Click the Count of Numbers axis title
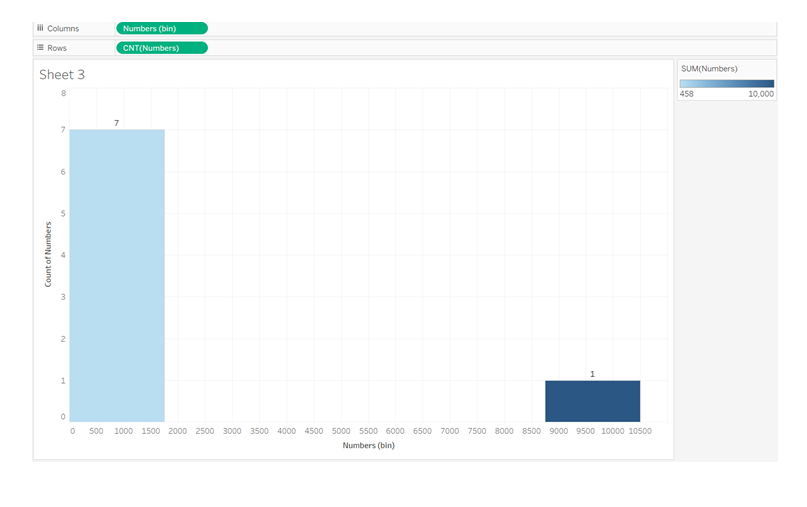This screenshot has width=807, height=507. (x=48, y=254)
